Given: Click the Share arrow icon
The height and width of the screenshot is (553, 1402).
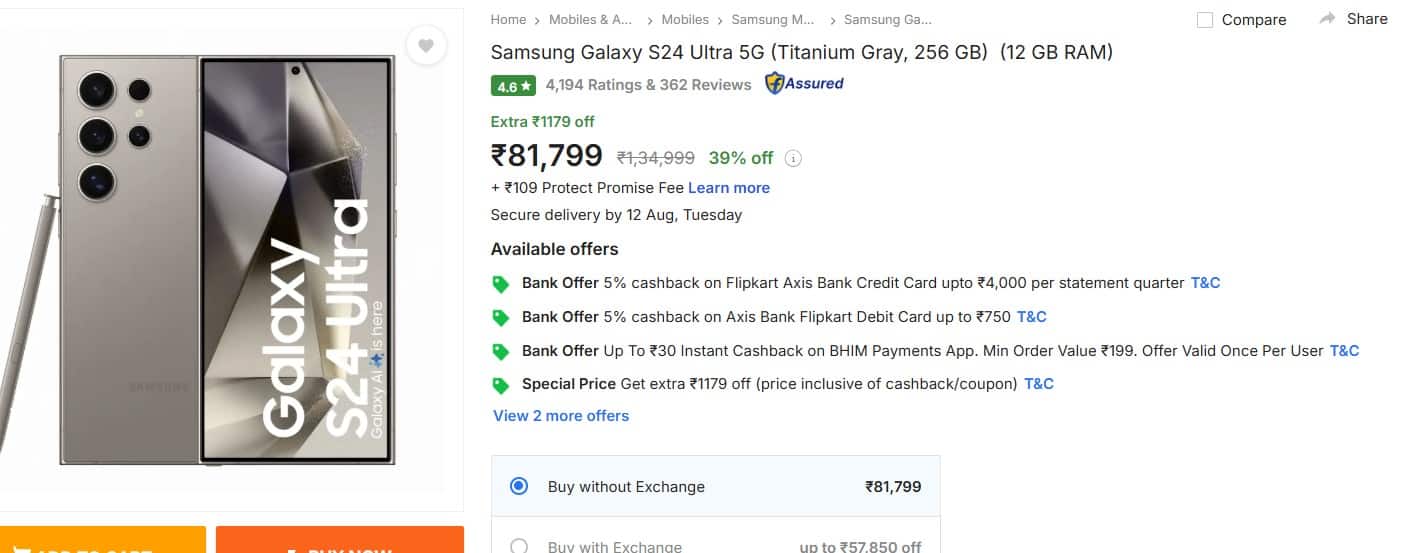Looking at the screenshot, I should tap(1327, 19).
